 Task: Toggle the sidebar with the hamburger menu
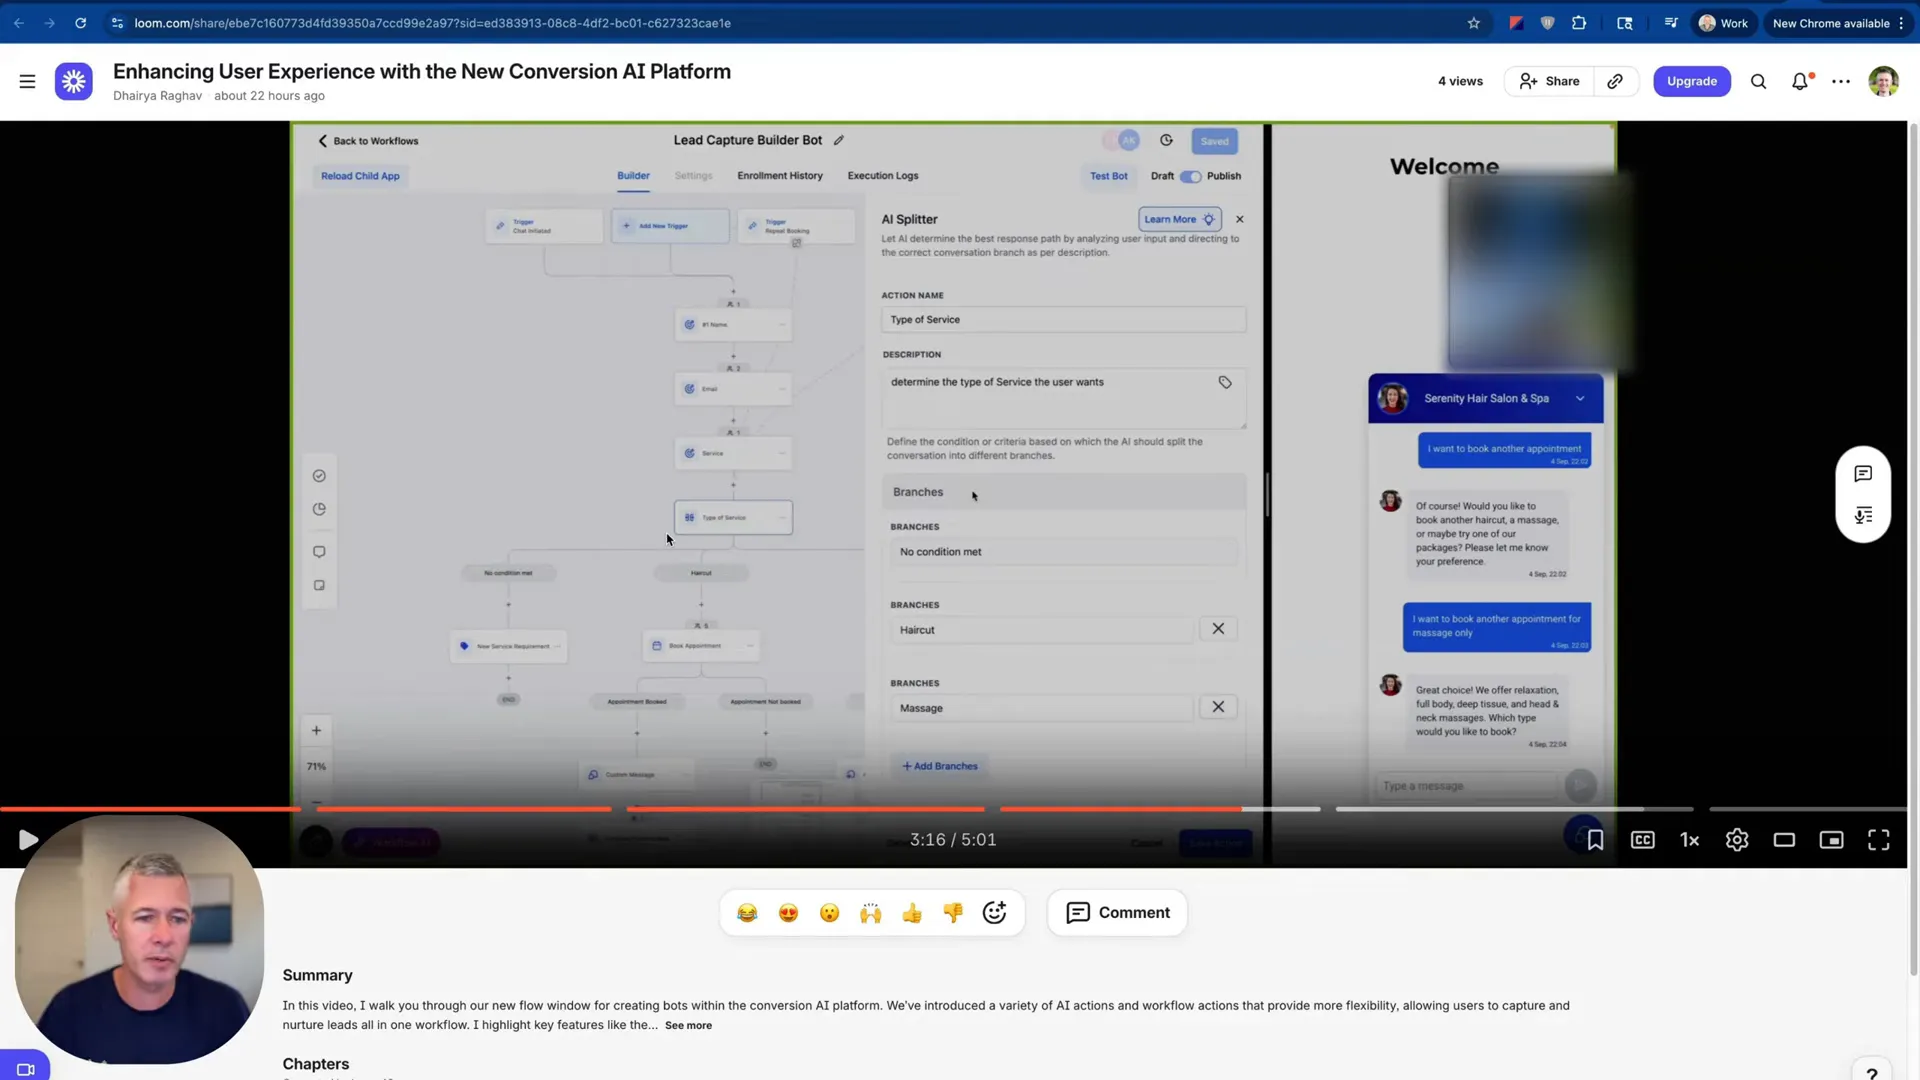click(27, 81)
